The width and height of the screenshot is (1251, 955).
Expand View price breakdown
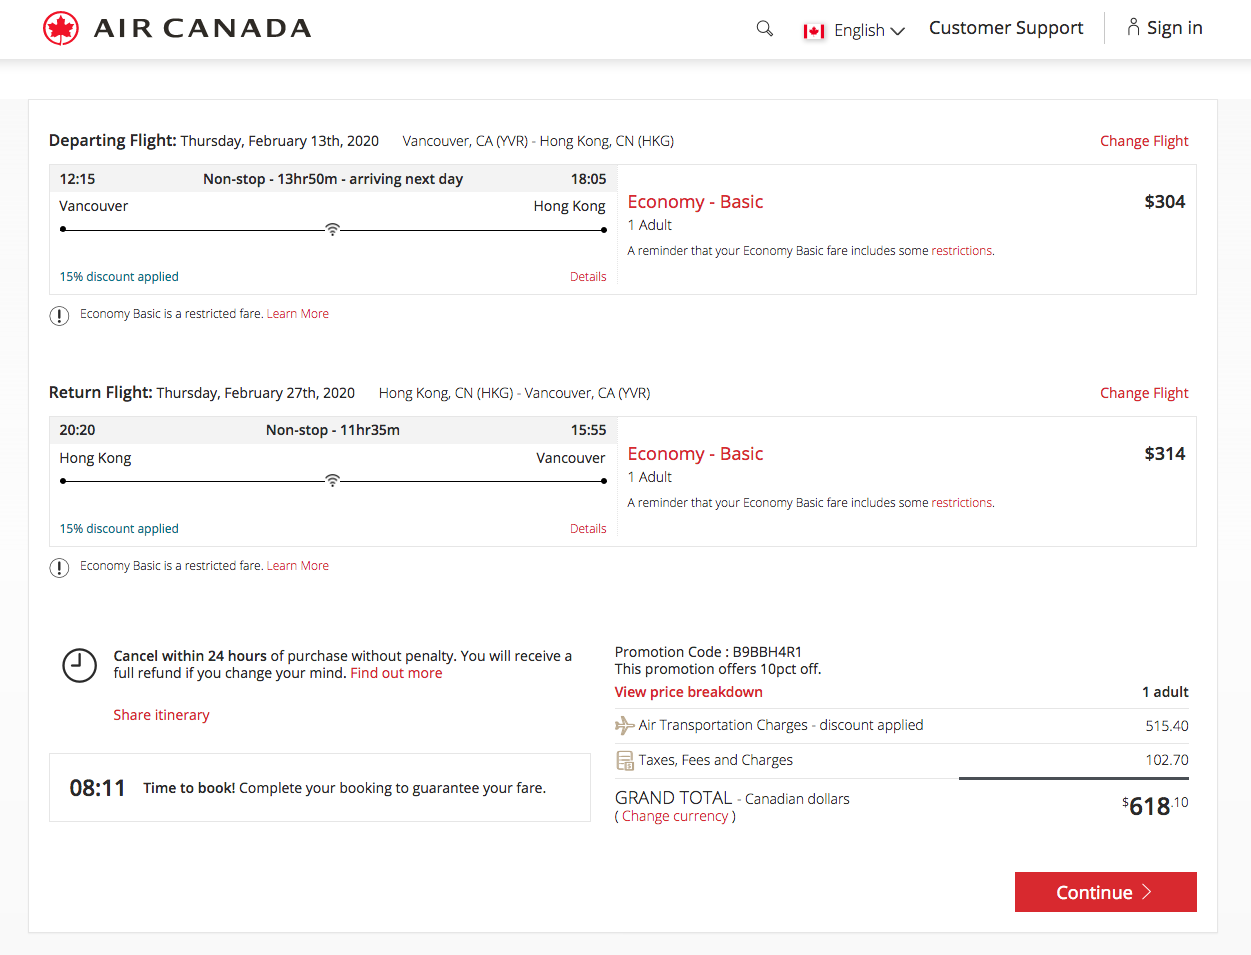[688, 691]
